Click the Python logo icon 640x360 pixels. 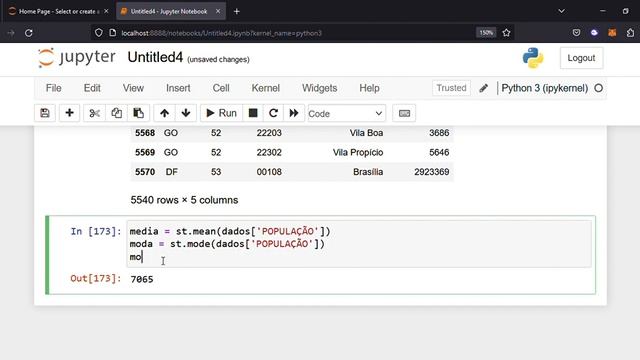(533, 58)
